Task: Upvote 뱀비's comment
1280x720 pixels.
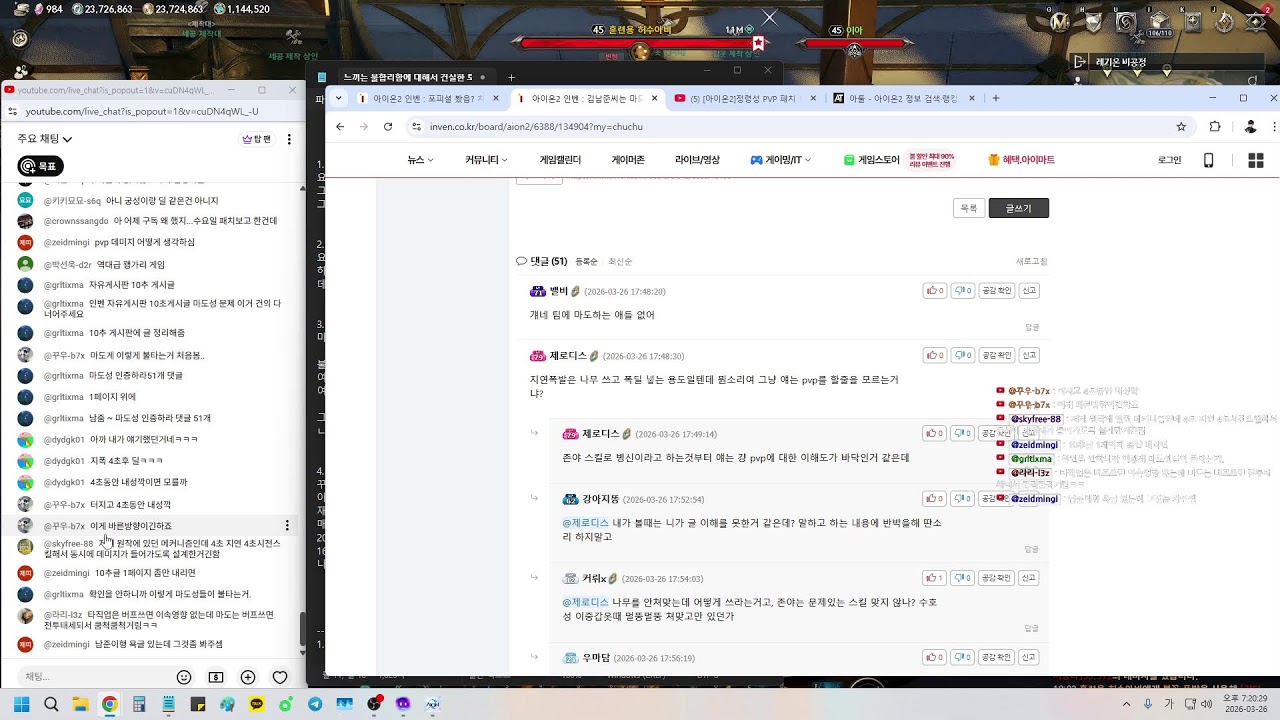Action: point(934,291)
